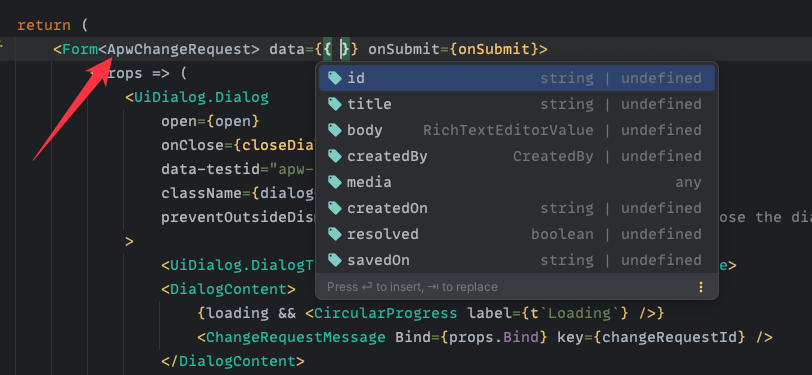Click the CircularProgress component tag
Image resolution: width=812 pixels, height=375 pixels.
385,313
